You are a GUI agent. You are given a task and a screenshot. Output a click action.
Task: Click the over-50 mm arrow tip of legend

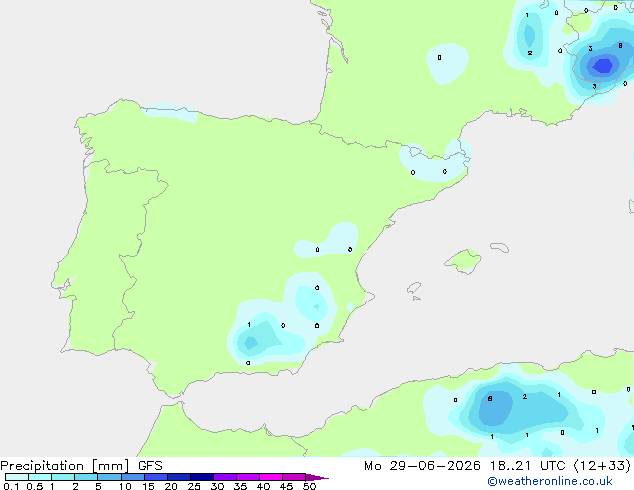click(317, 477)
